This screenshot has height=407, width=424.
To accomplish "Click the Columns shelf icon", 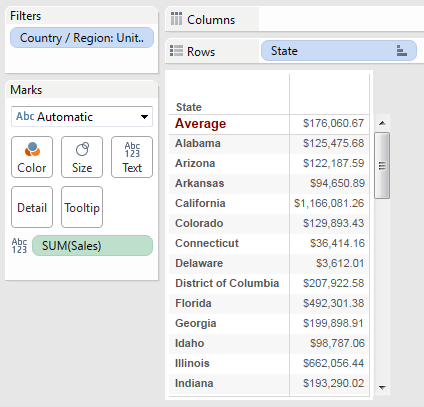I will point(176,19).
